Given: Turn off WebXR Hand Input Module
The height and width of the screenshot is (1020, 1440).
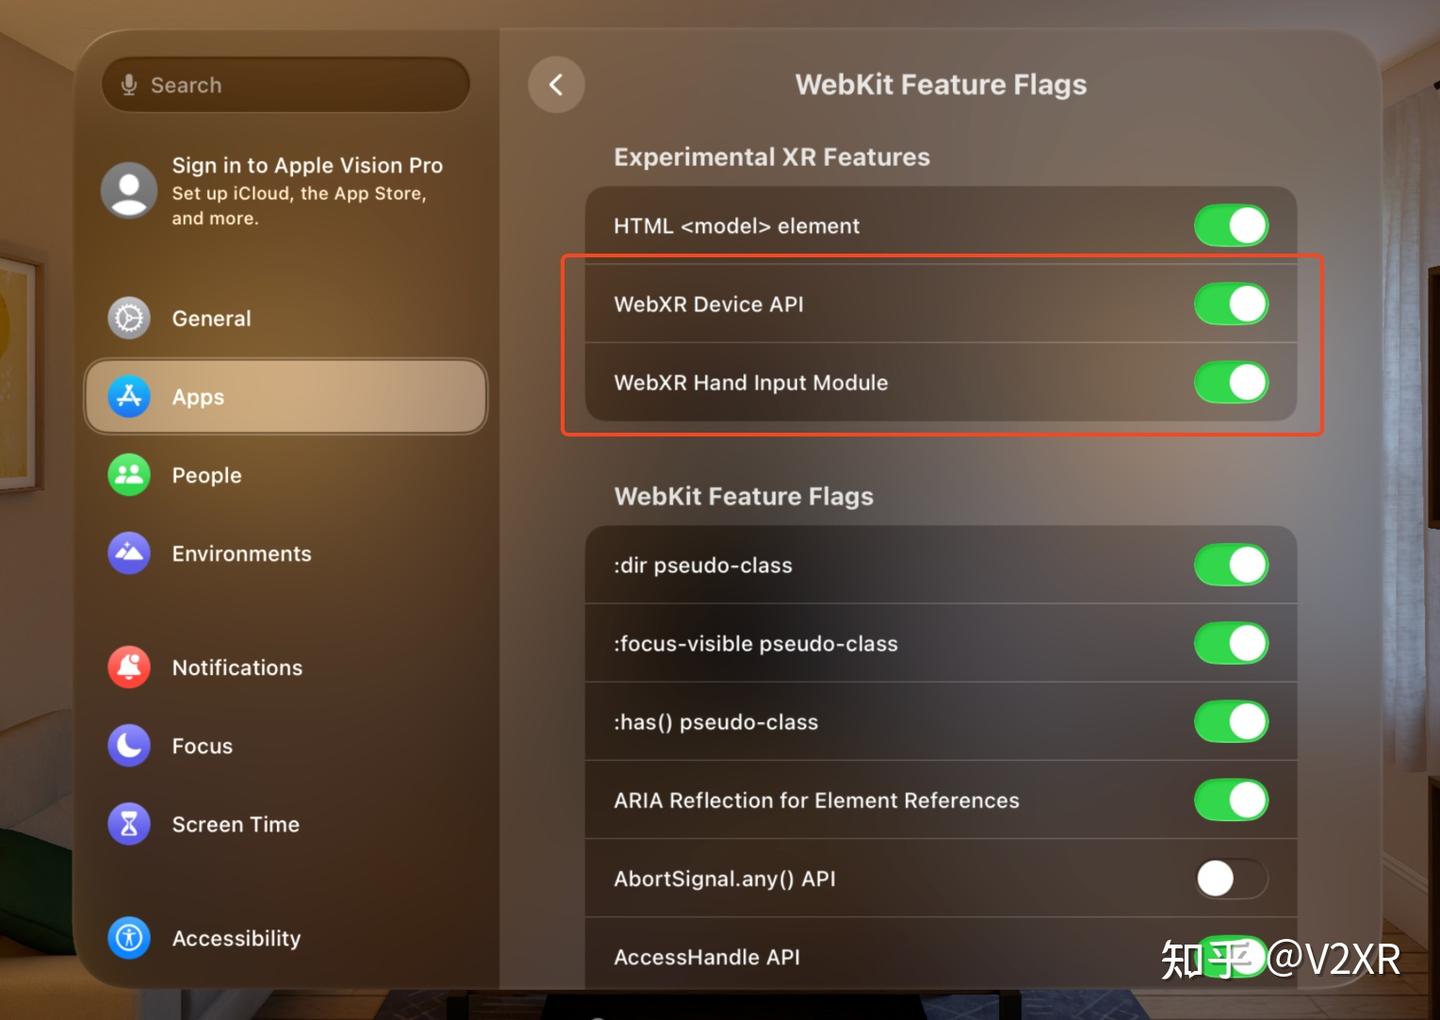Looking at the screenshot, I should pyautogui.click(x=1231, y=382).
